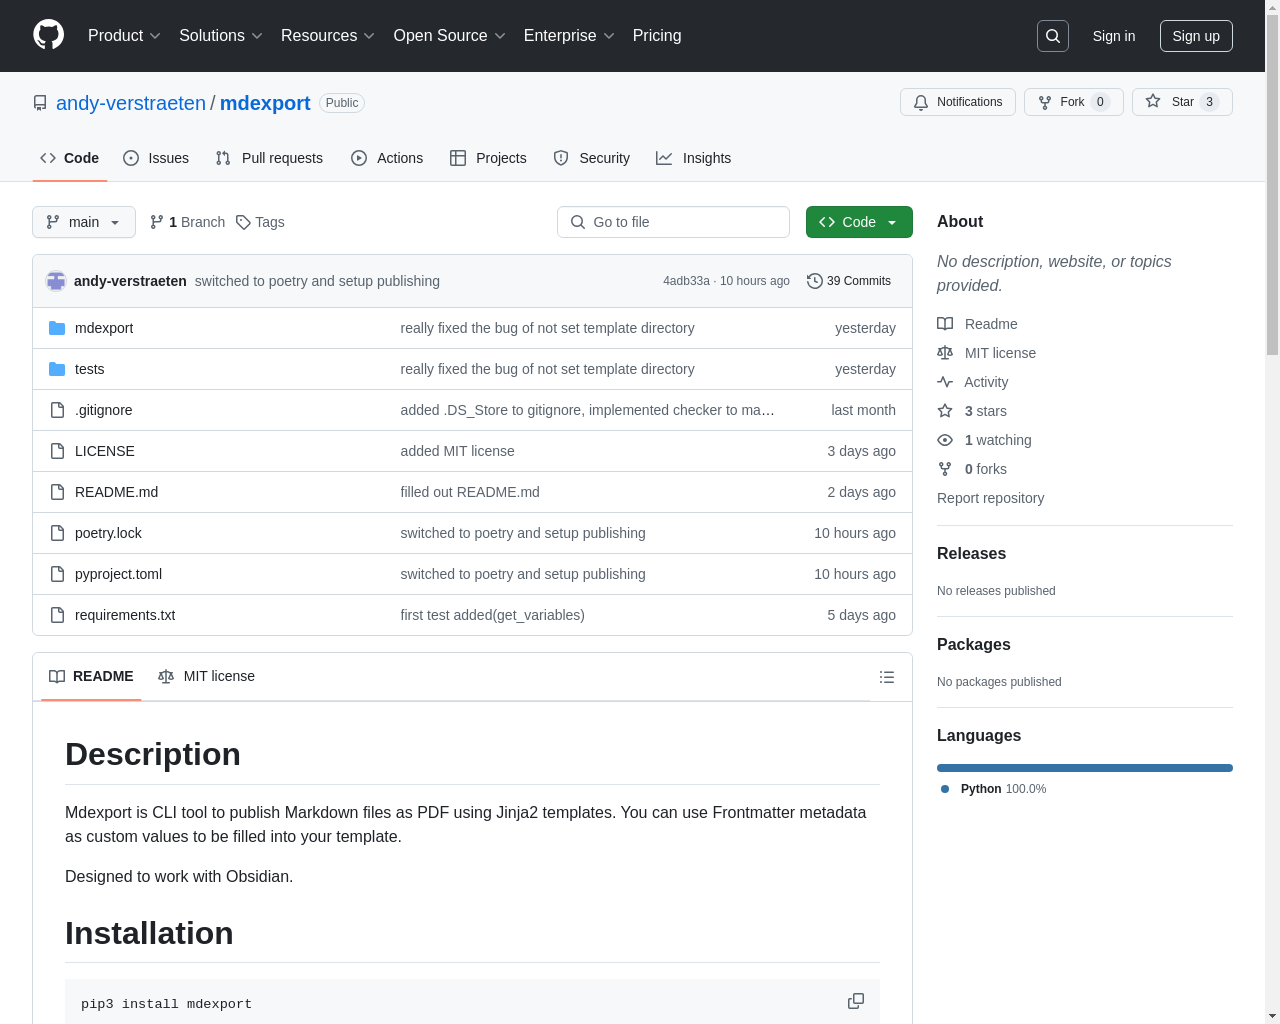Click the Go to file search field
1280x1024 pixels.
(x=673, y=222)
